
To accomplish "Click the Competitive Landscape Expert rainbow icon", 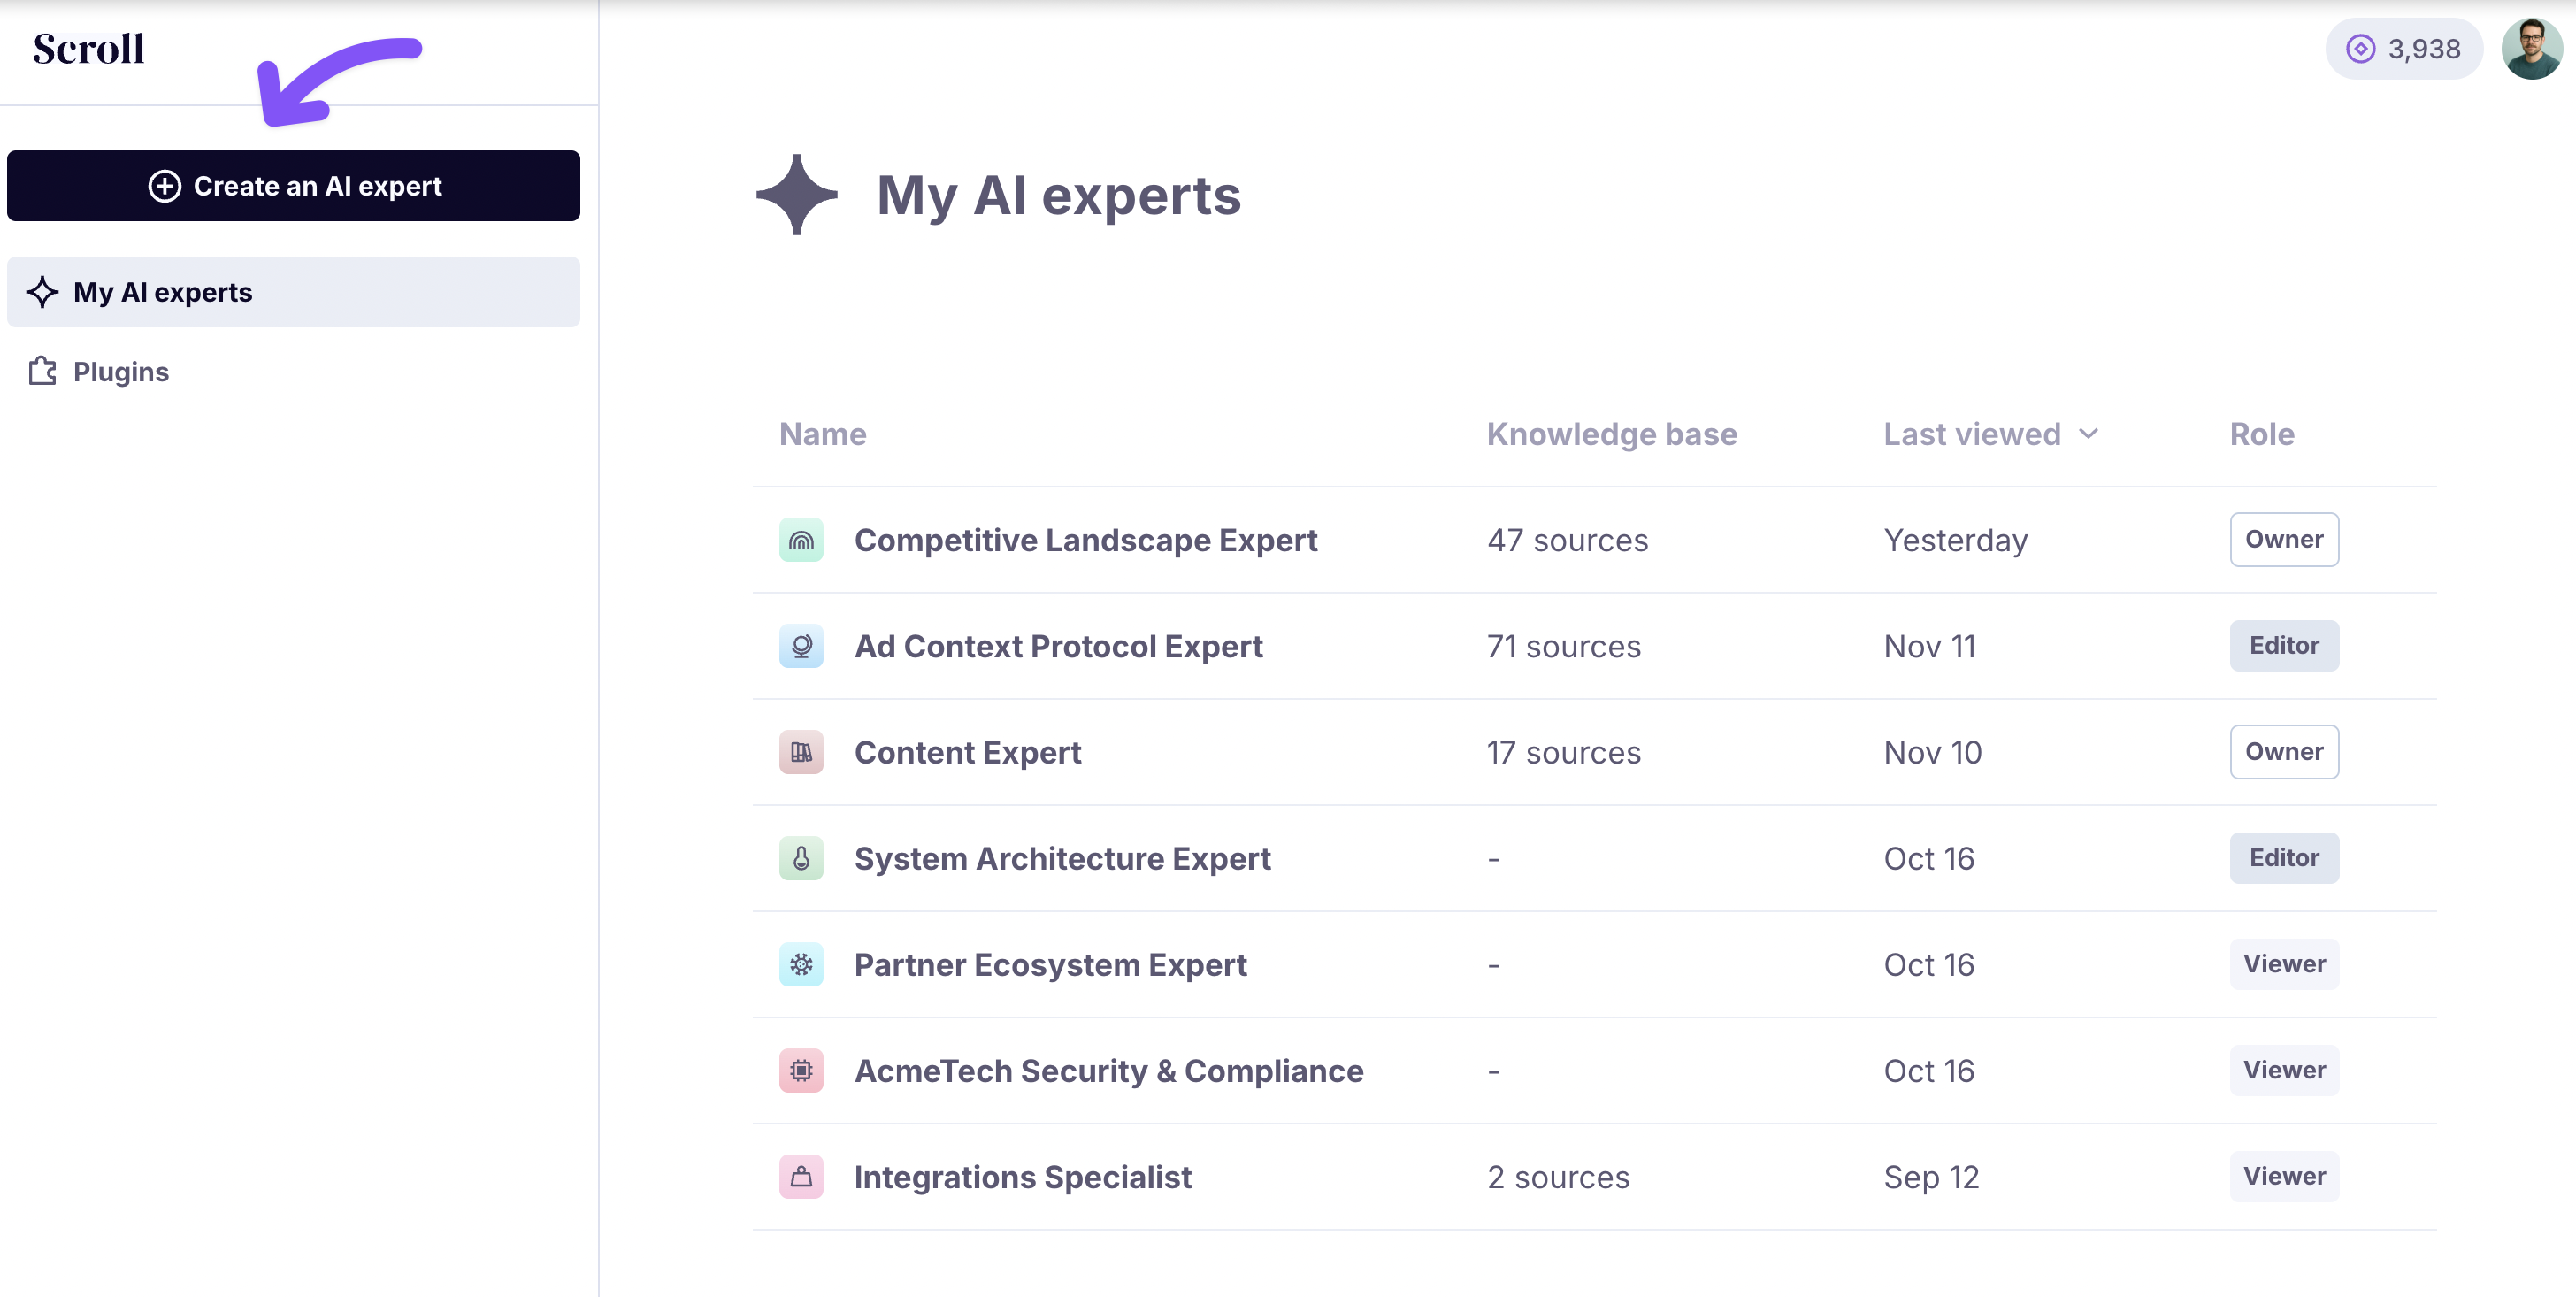I will tap(801, 540).
